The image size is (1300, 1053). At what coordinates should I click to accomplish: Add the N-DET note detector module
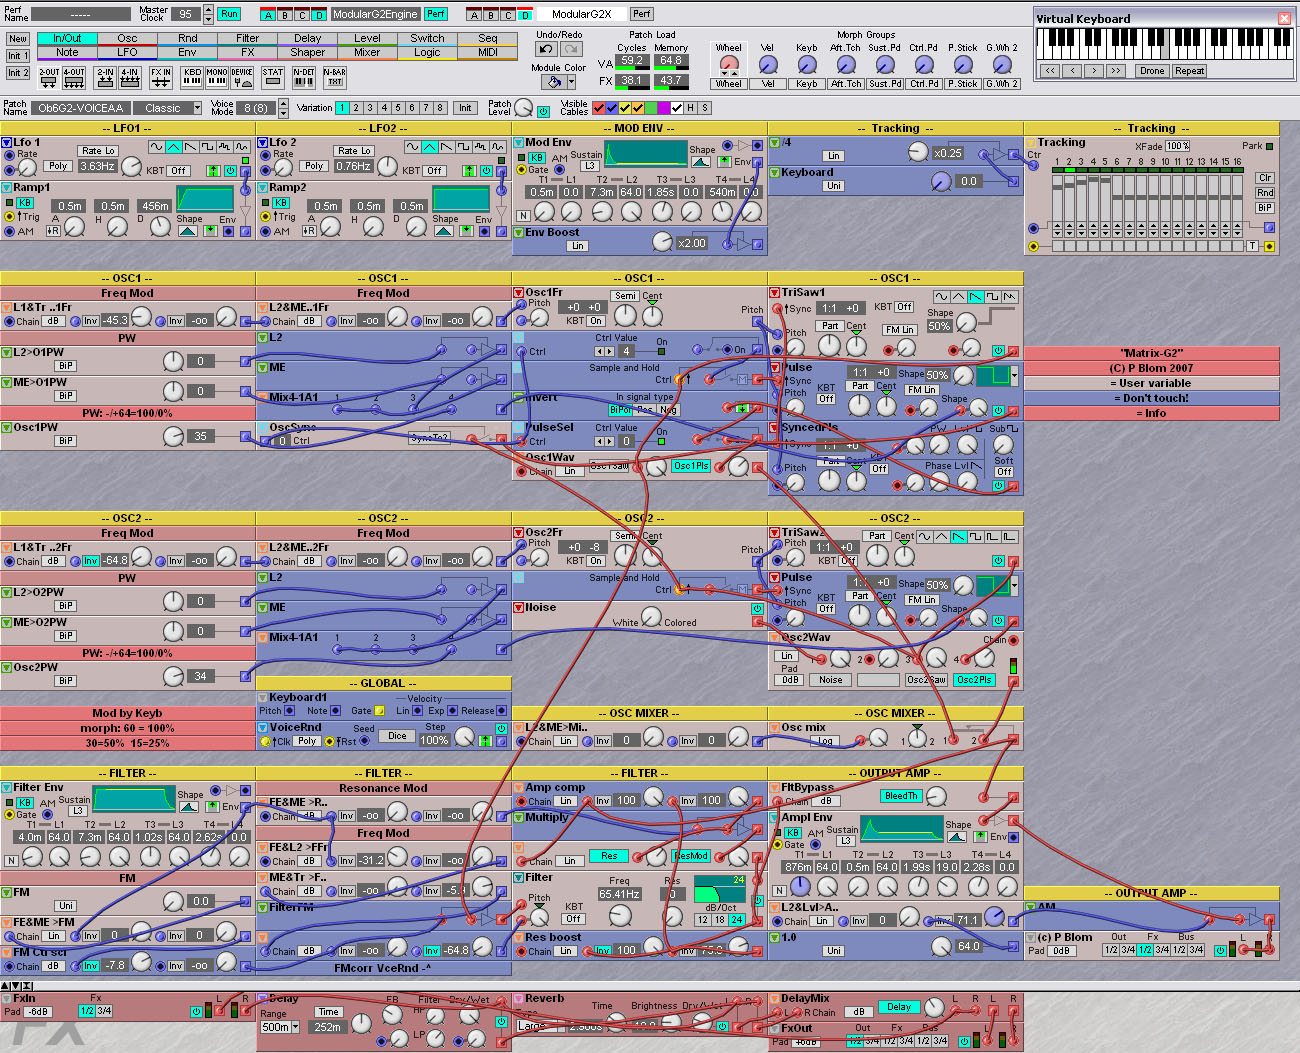click(304, 77)
